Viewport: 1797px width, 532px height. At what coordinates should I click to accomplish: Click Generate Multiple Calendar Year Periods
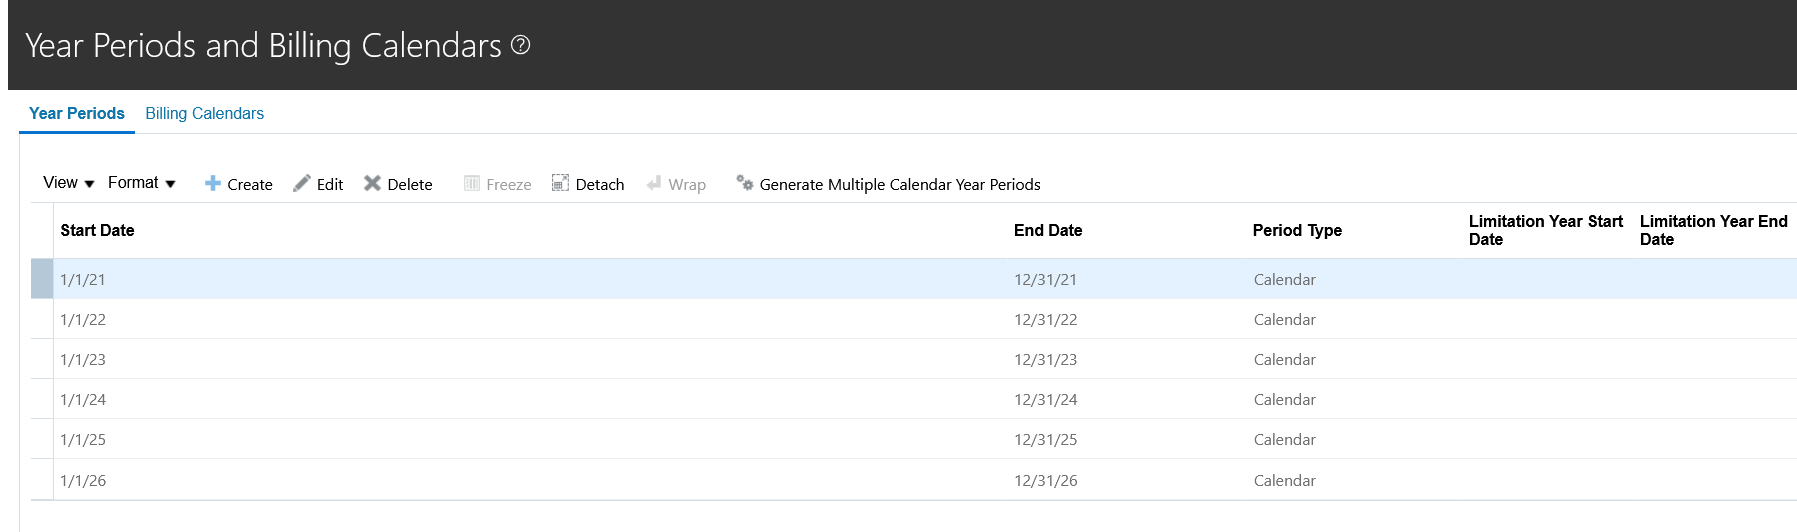coord(900,184)
